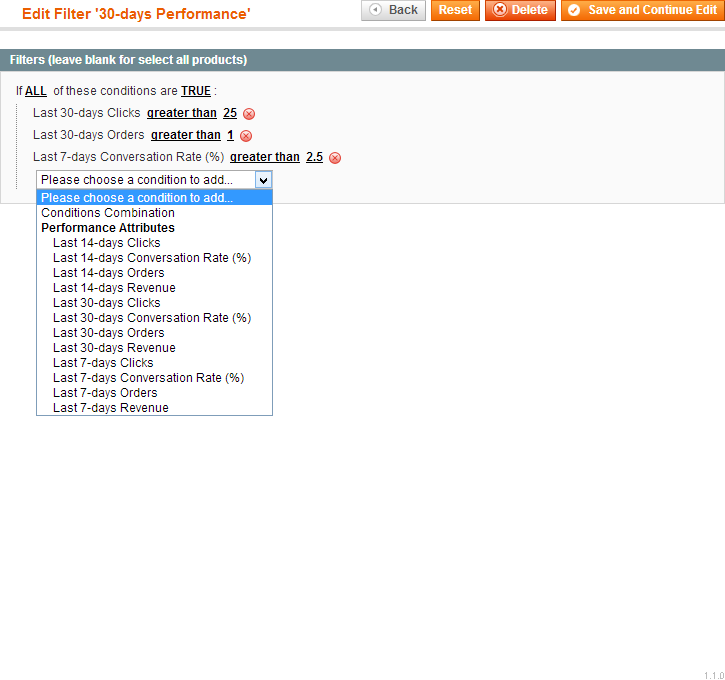Choose Conditions Combination option

click(154, 213)
